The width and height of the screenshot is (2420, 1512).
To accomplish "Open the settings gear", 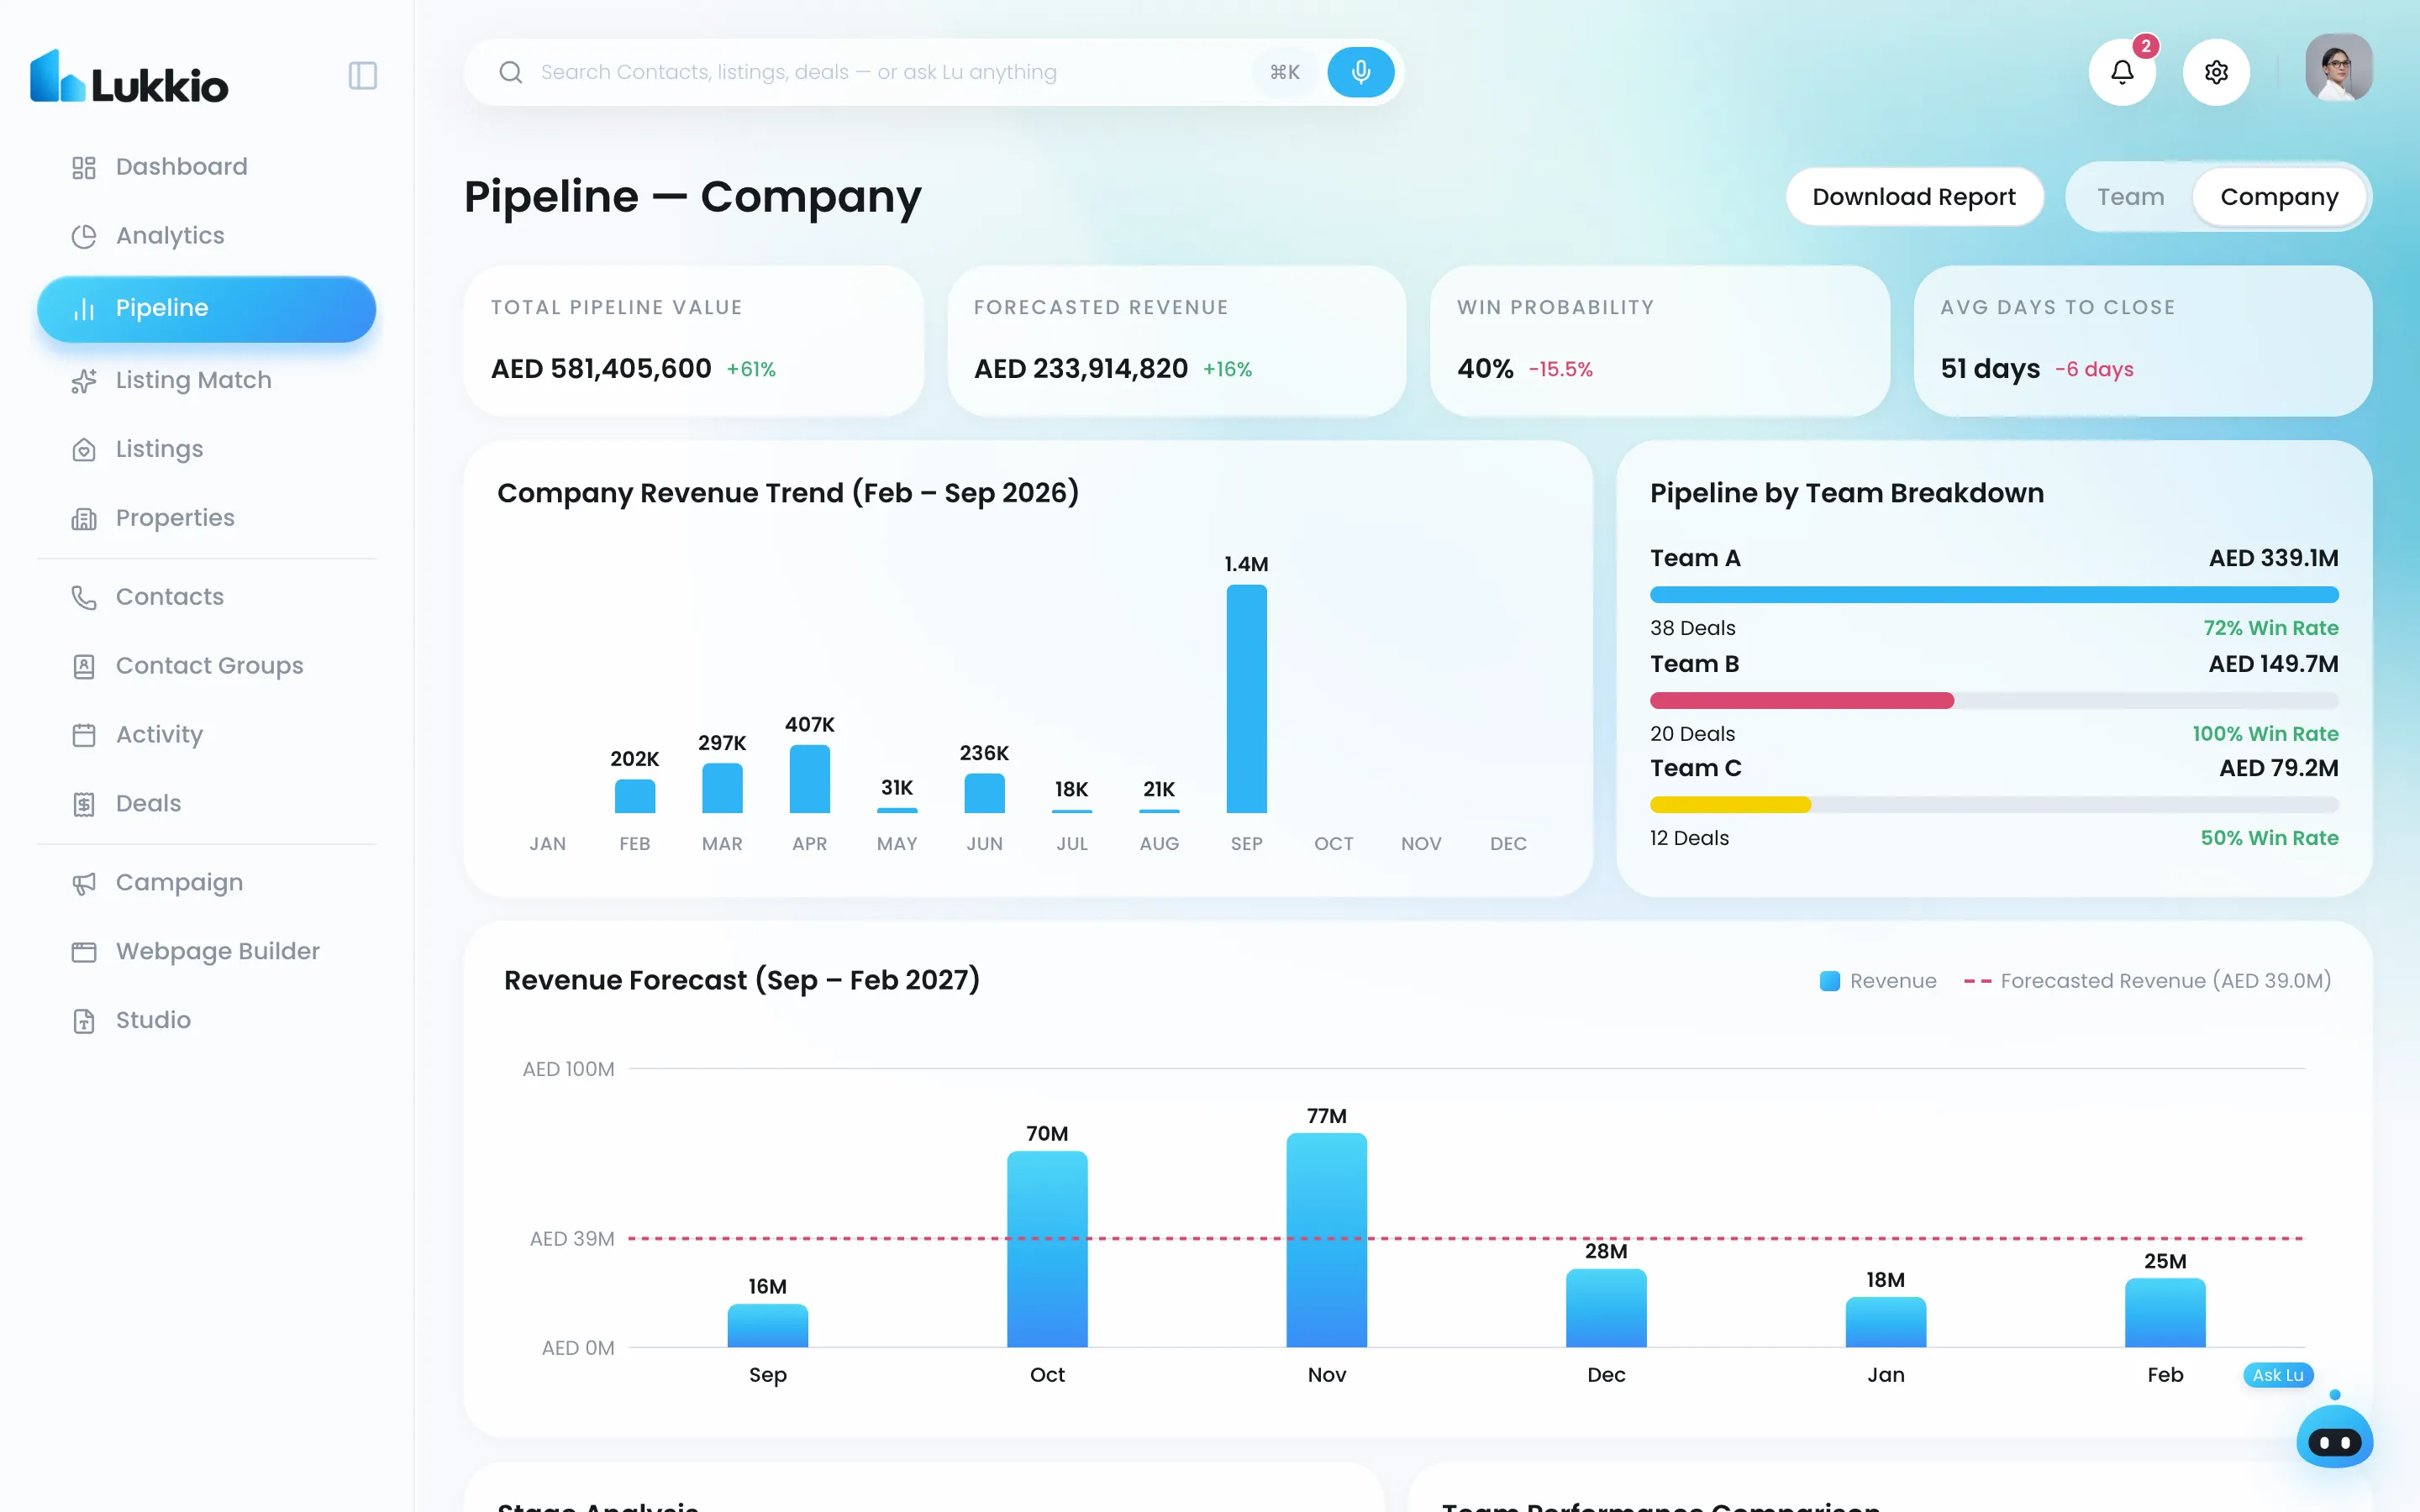I will 2216,72.
